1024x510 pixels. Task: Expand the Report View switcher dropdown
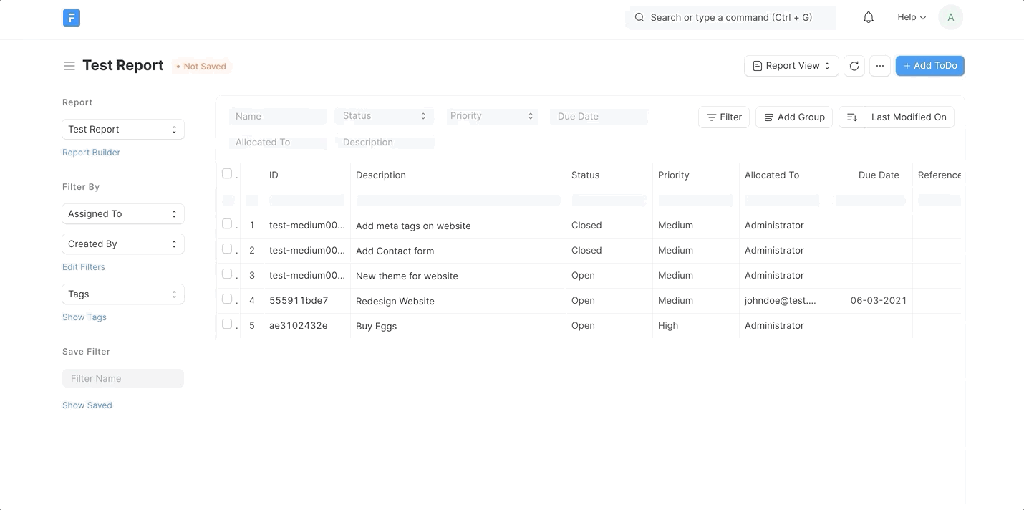(792, 66)
